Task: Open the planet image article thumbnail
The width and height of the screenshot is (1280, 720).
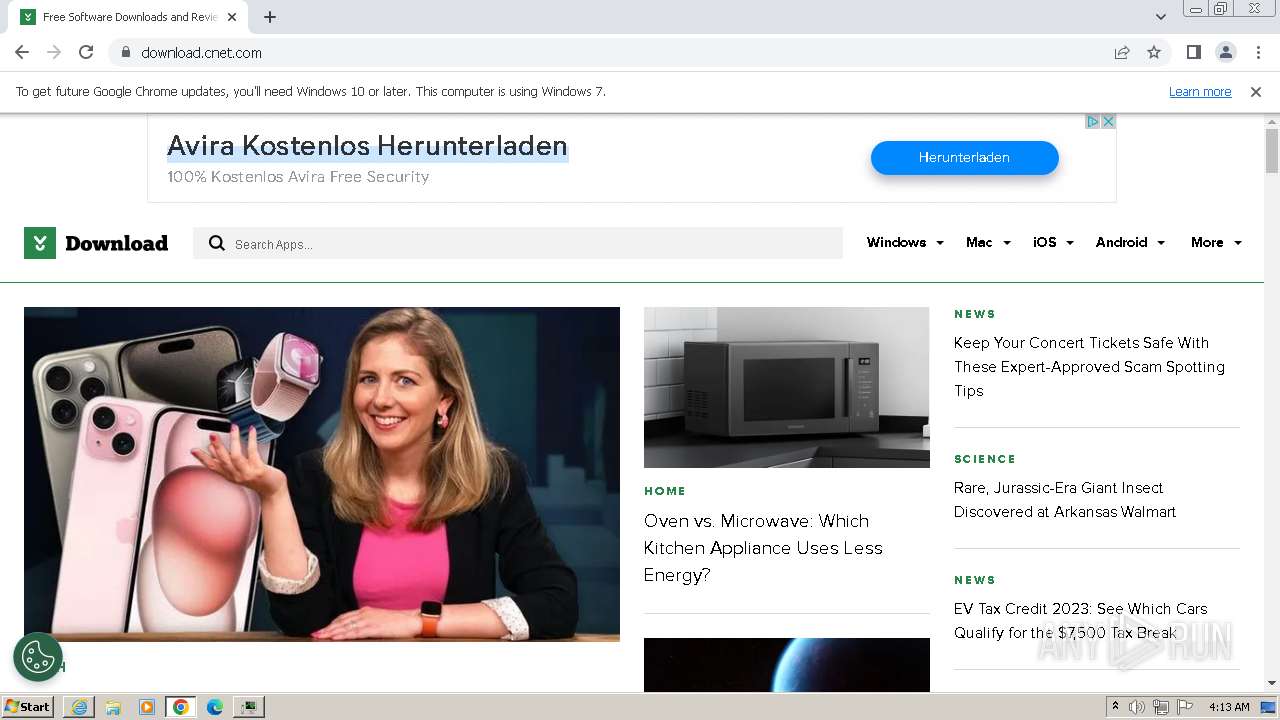Action: coord(787,665)
